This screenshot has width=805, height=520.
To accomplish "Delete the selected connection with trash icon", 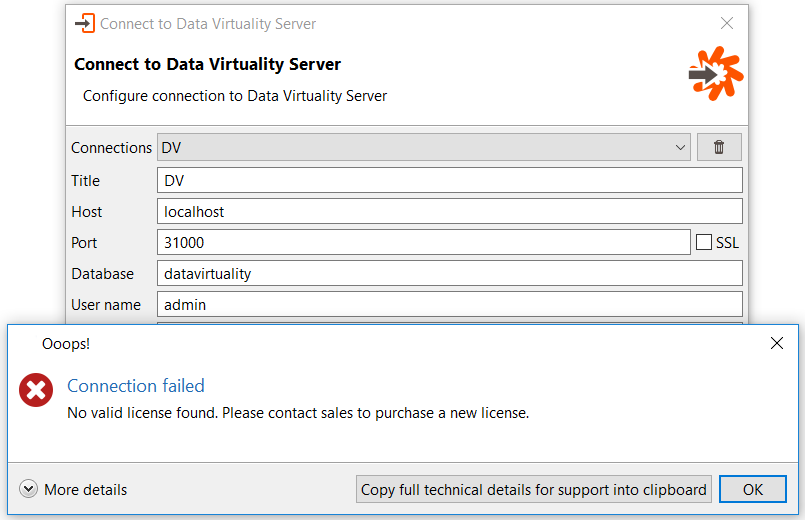I will [719, 147].
